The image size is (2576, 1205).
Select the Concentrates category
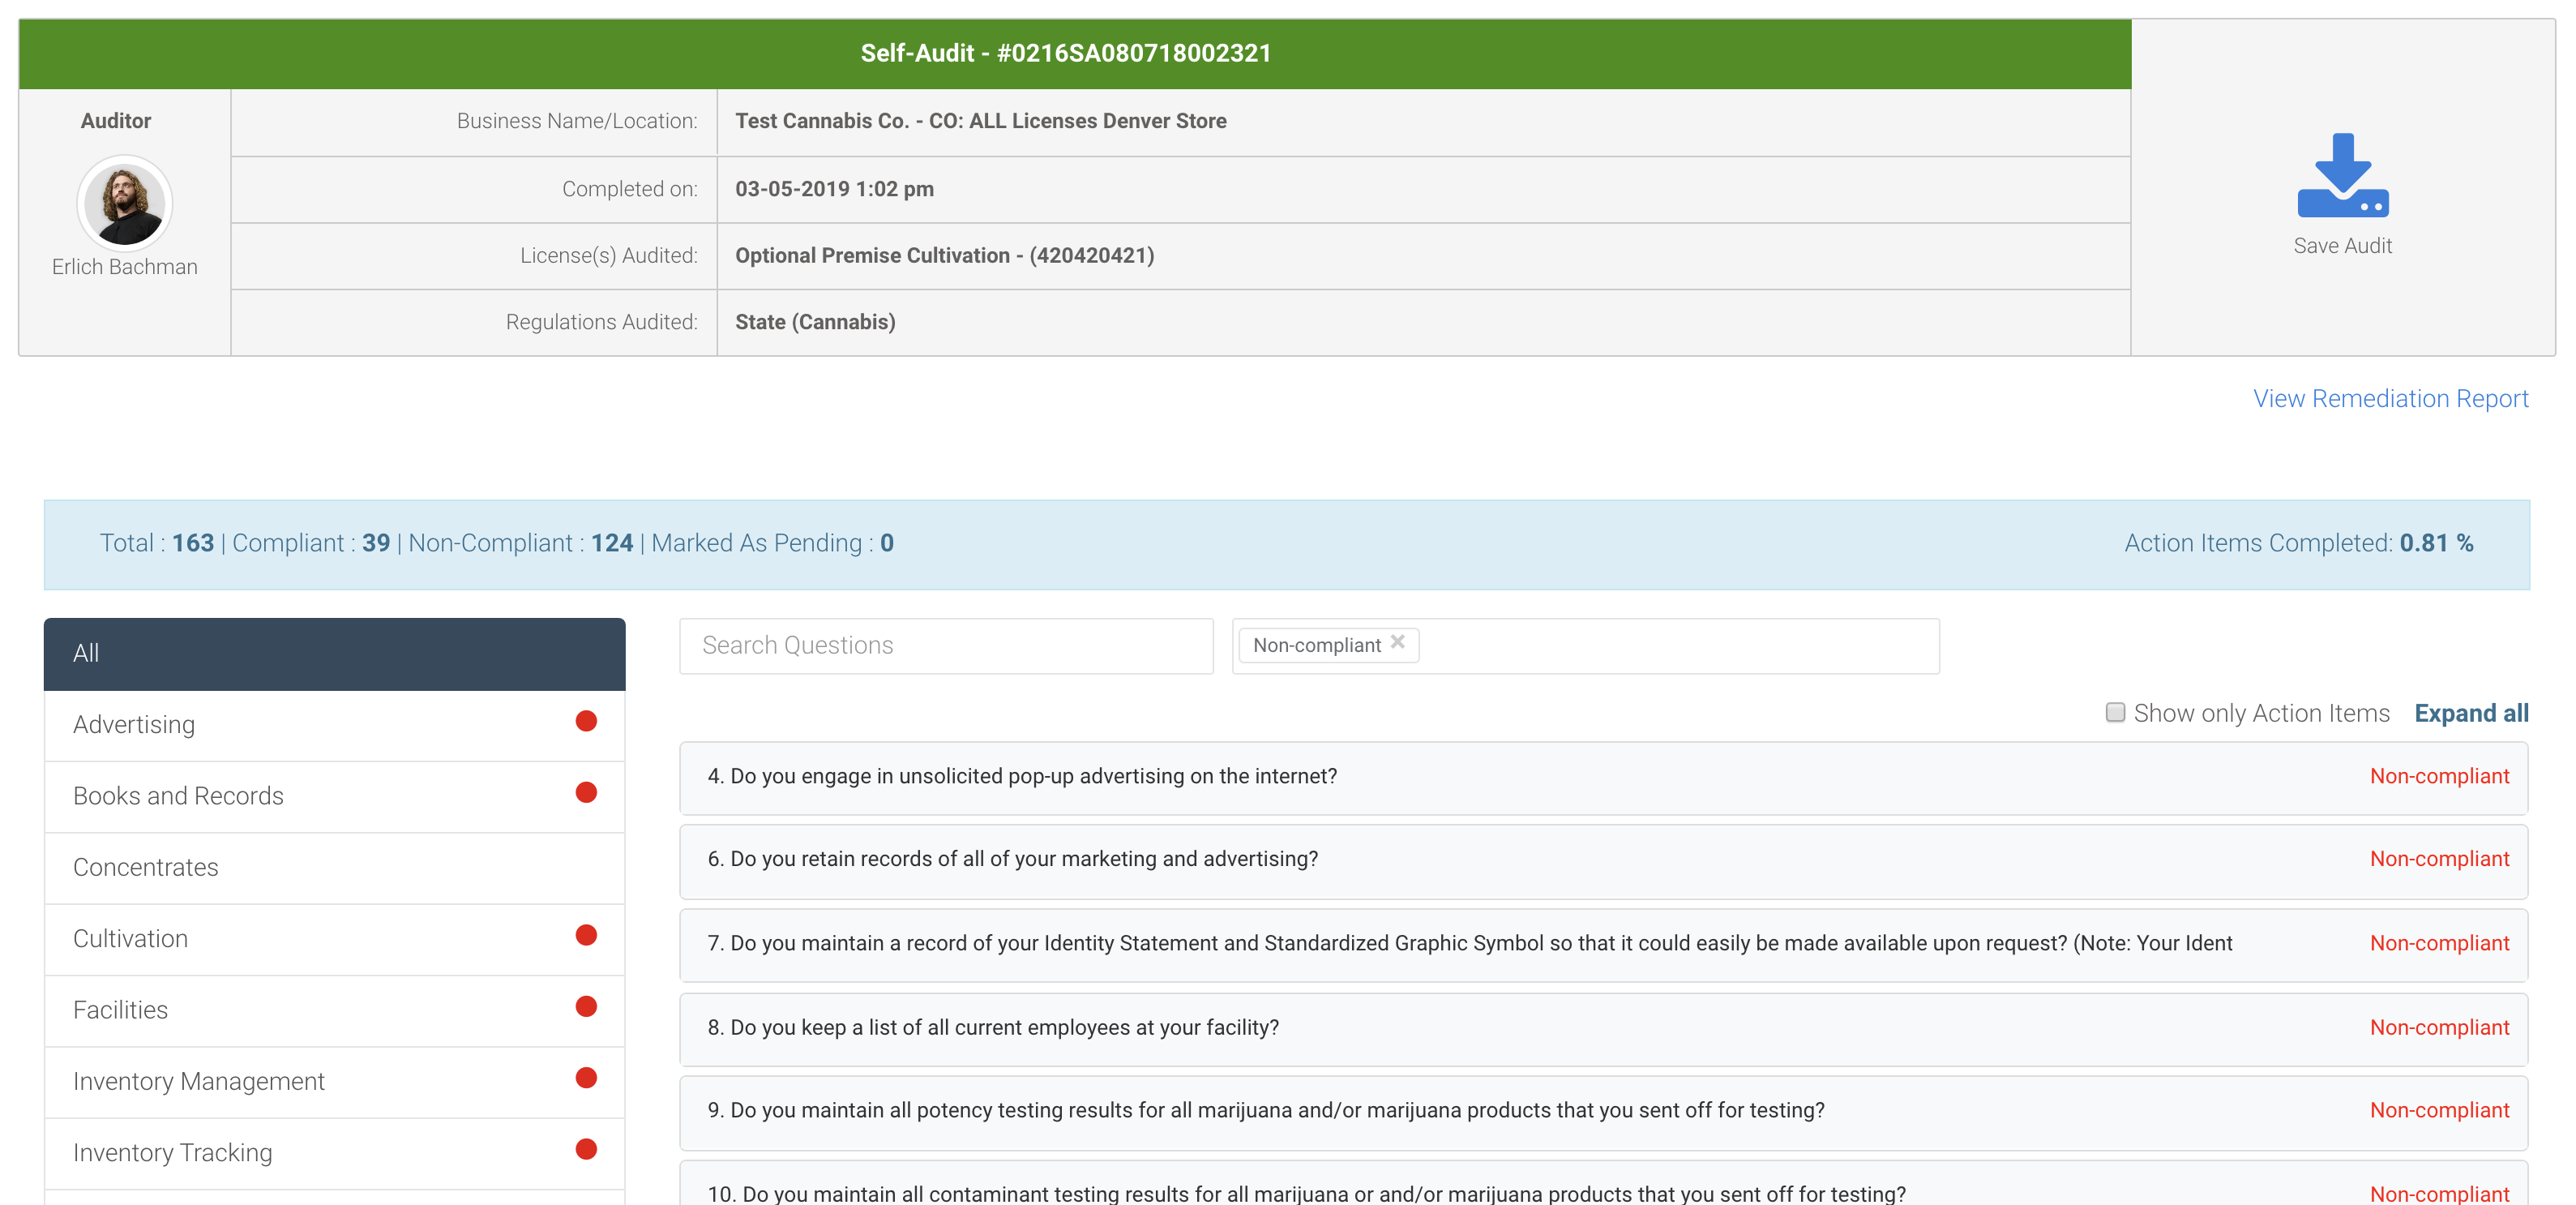point(334,868)
